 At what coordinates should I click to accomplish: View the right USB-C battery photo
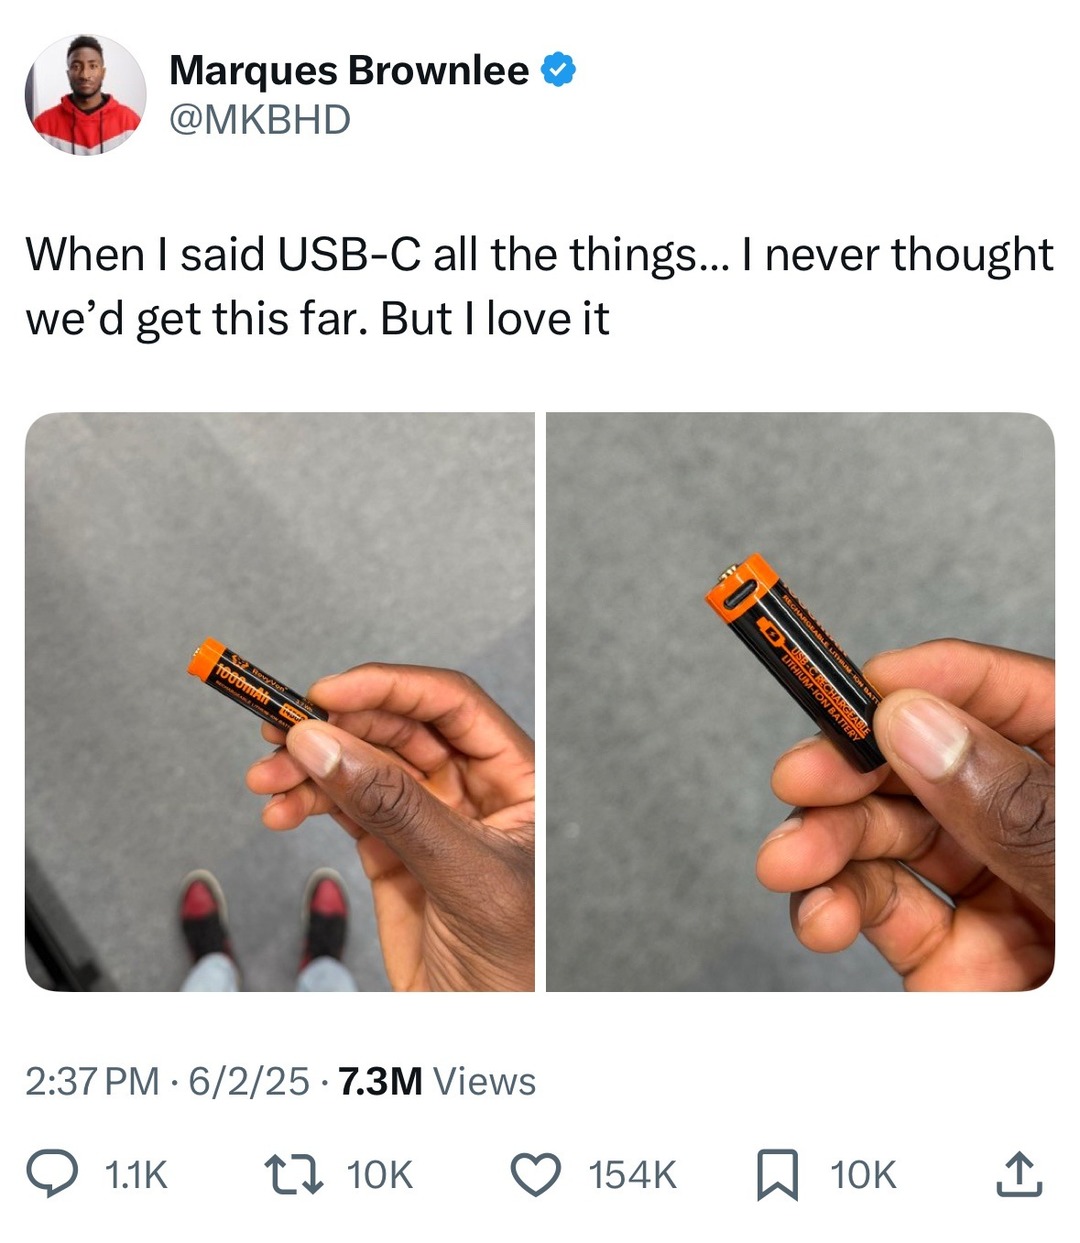[800, 702]
